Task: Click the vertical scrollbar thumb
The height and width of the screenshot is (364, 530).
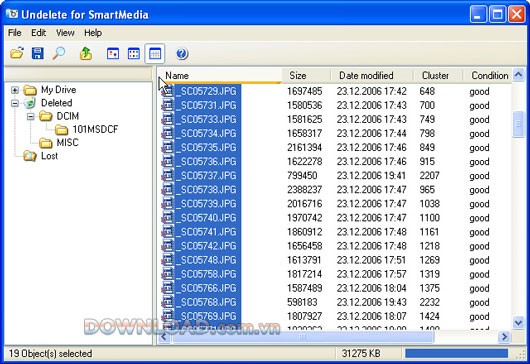Action: [518, 124]
